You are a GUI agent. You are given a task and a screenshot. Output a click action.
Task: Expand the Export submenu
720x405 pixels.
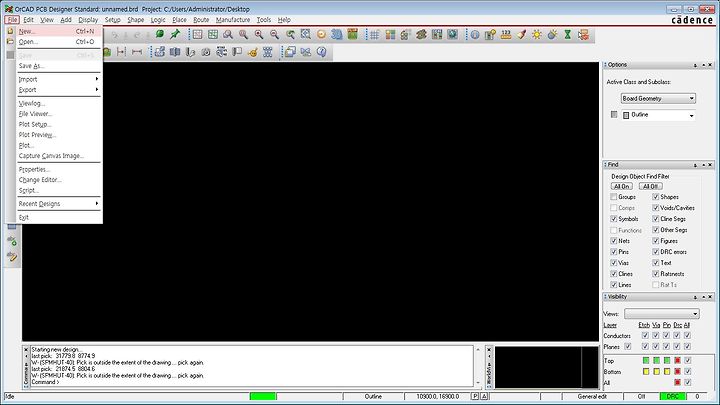(58, 90)
